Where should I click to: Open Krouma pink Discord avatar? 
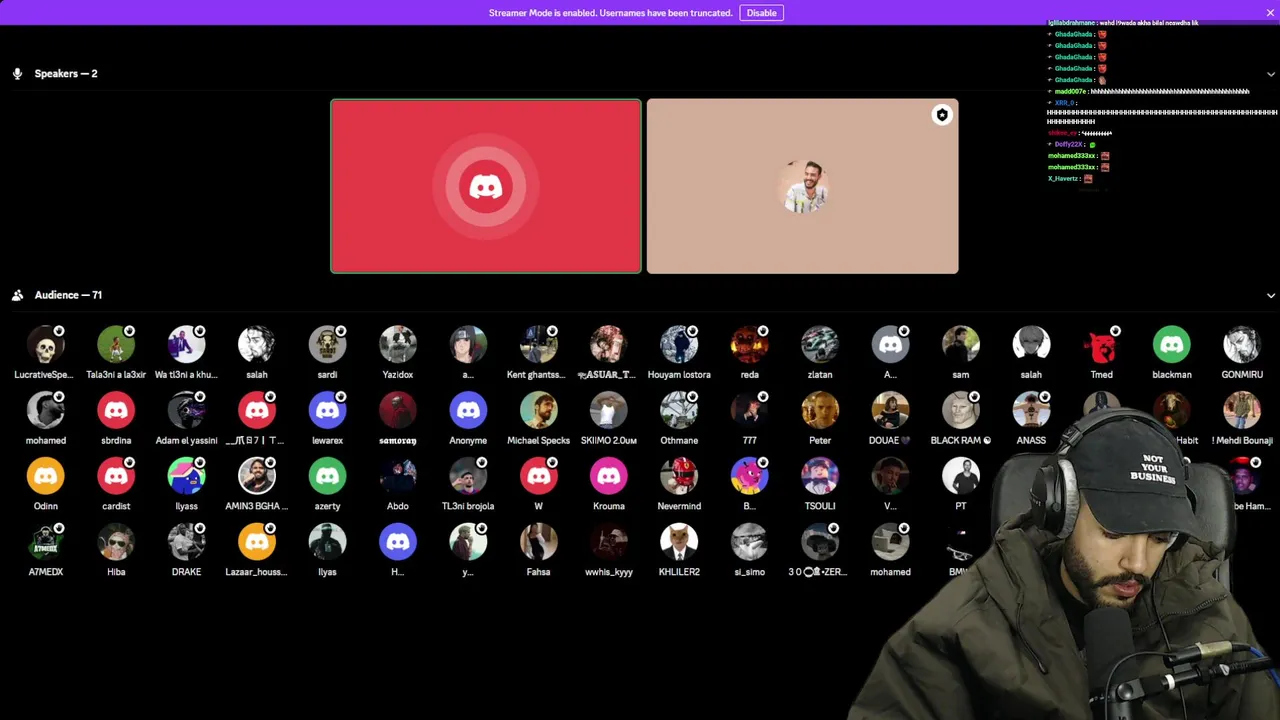coord(608,477)
